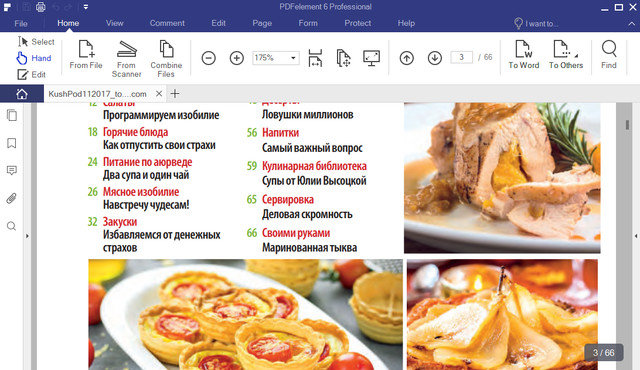The height and width of the screenshot is (370, 640).
Task: Click 'Сервировка' heading
Action: pyautogui.click(x=288, y=199)
